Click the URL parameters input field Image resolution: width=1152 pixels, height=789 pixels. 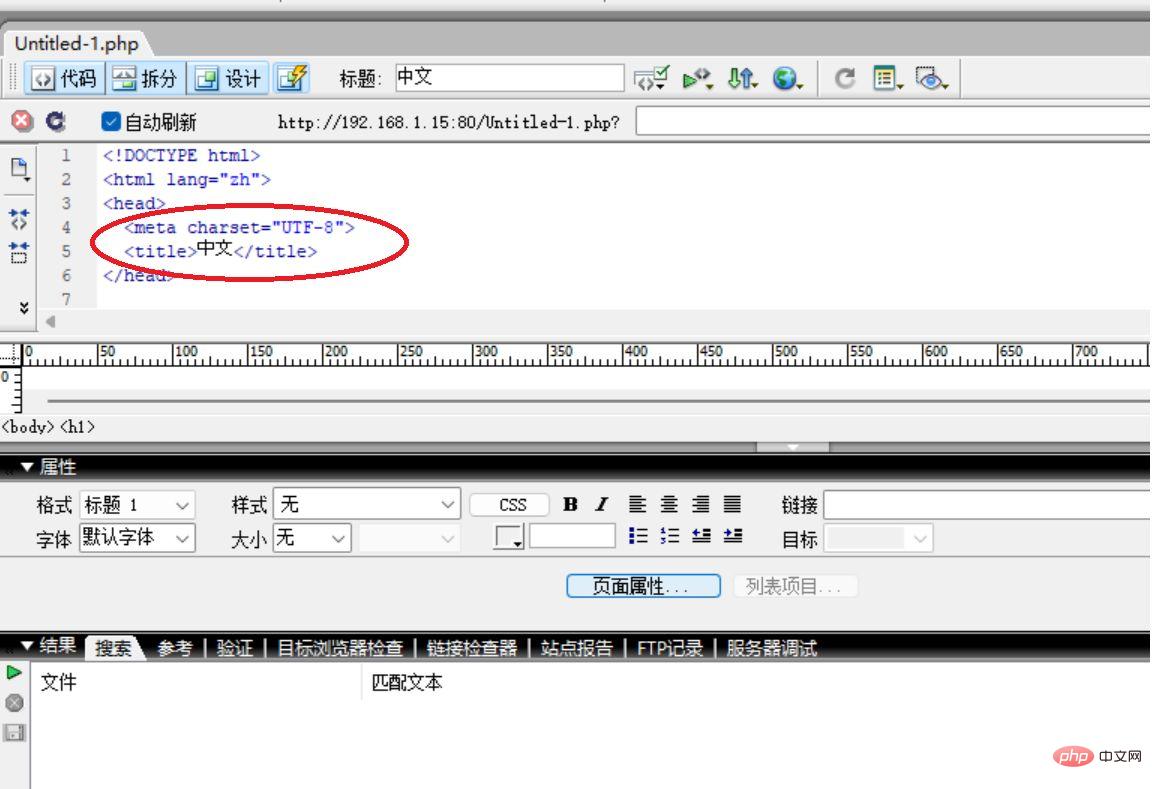893,121
